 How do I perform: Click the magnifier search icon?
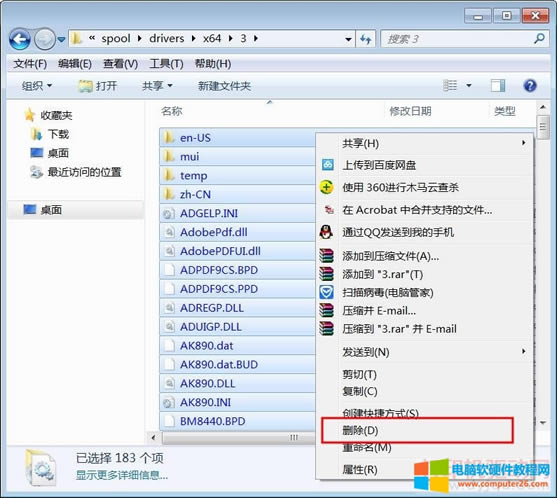pos(539,38)
